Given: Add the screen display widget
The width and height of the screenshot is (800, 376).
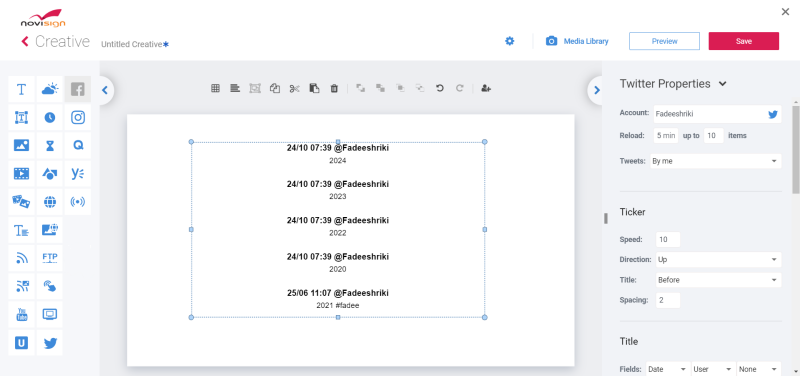Looking at the screenshot, I should pyautogui.click(x=49, y=314).
